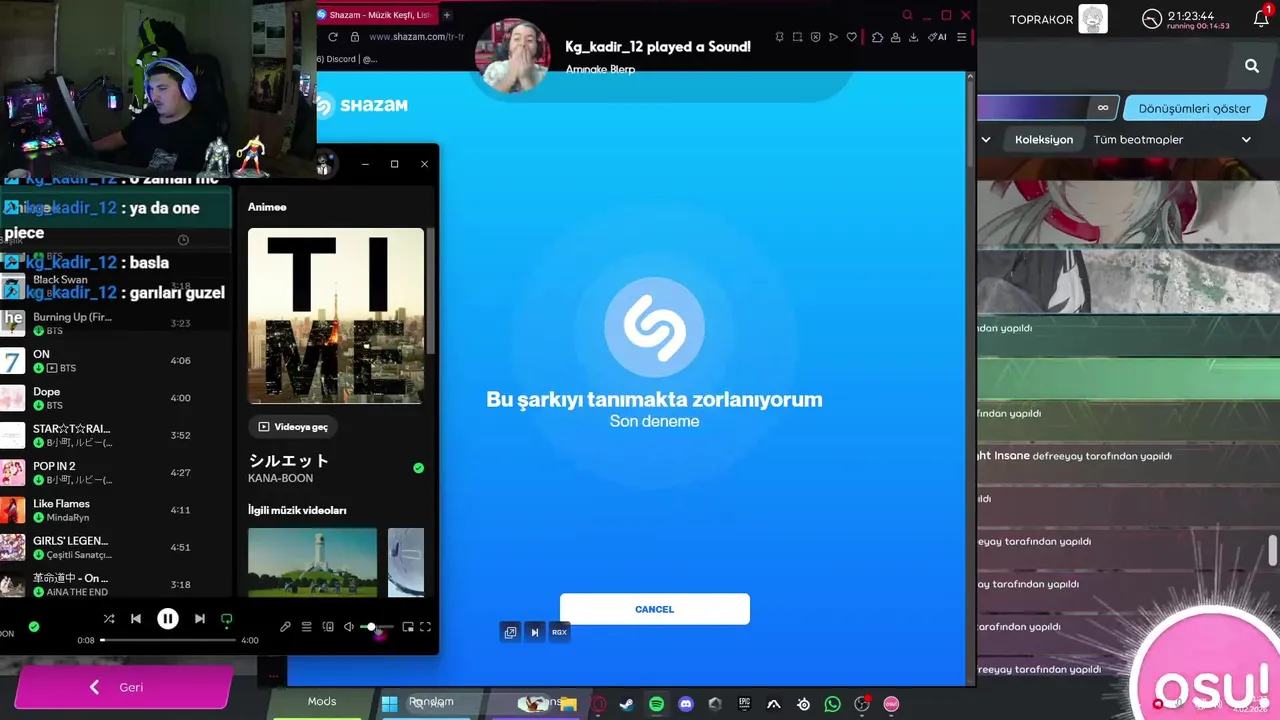Open the browser downloads icon
1280x720 pixels.
[913, 37]
